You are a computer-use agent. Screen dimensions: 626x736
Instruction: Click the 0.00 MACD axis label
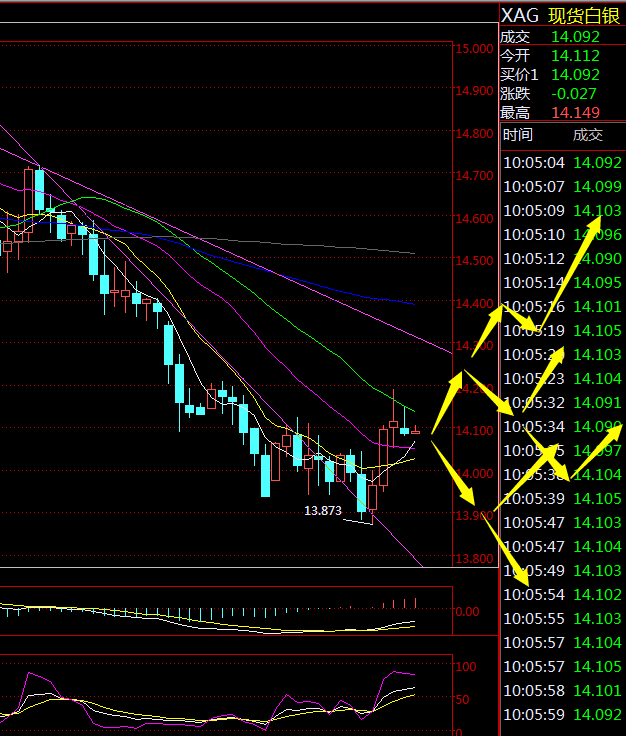tap(467, 612)
